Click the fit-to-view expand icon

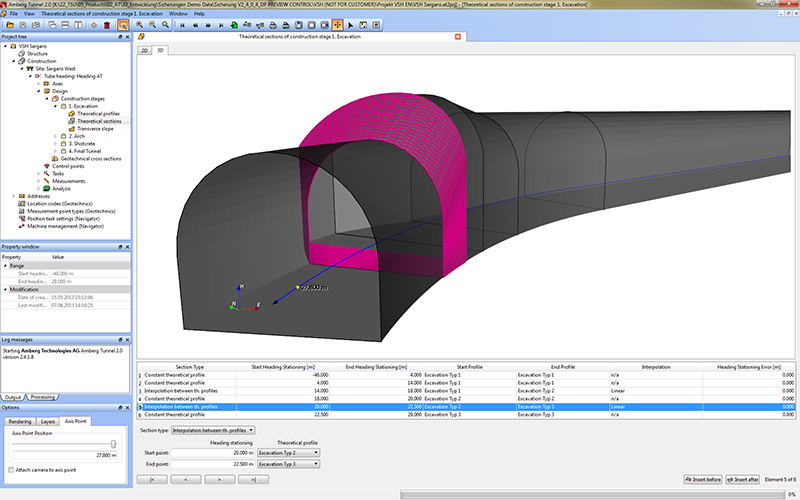pos(363,25)
